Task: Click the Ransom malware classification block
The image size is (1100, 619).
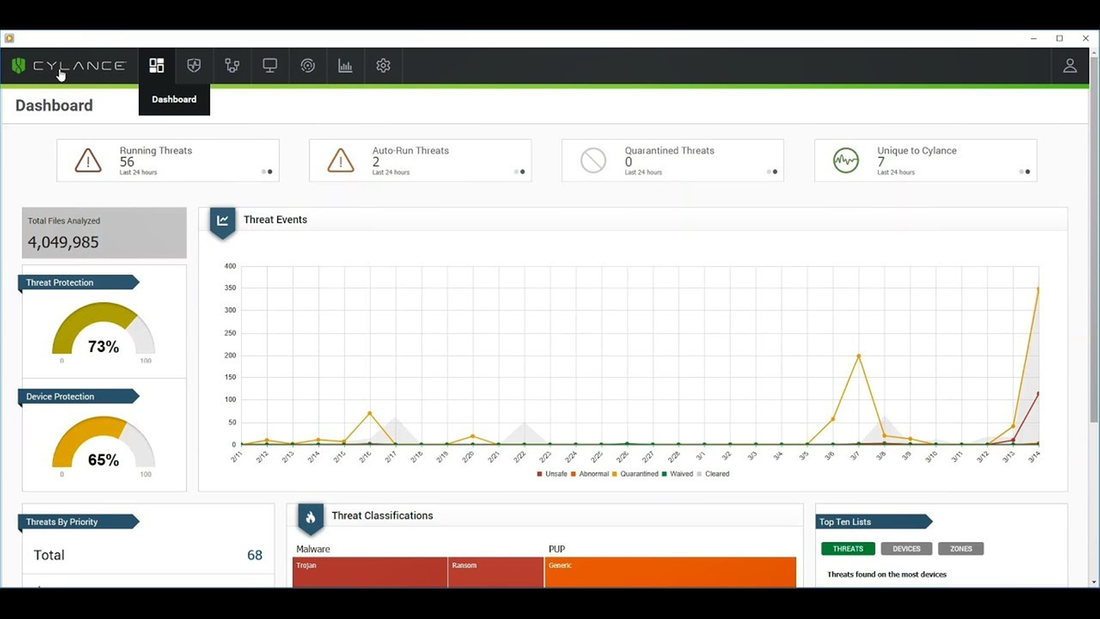Action: [496, 572]
